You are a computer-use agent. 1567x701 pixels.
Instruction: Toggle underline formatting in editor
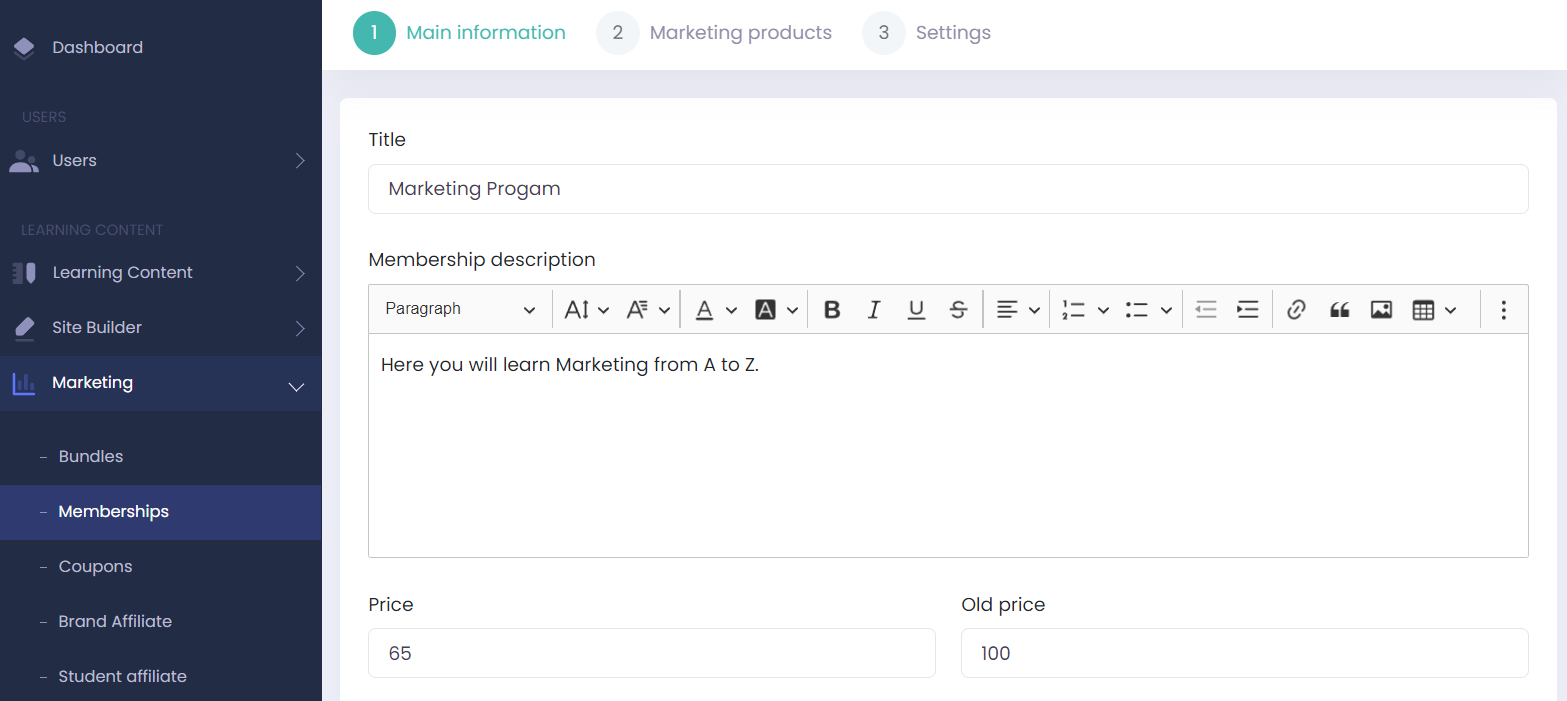point(916,310)
